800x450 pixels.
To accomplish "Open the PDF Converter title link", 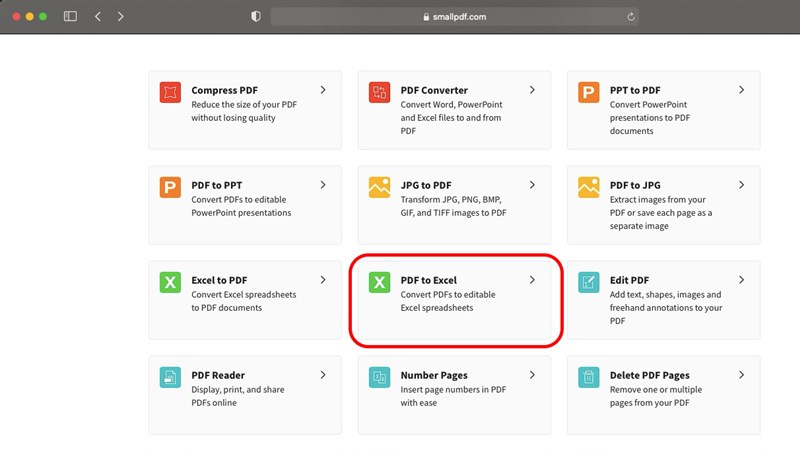I will pos(434,90).
